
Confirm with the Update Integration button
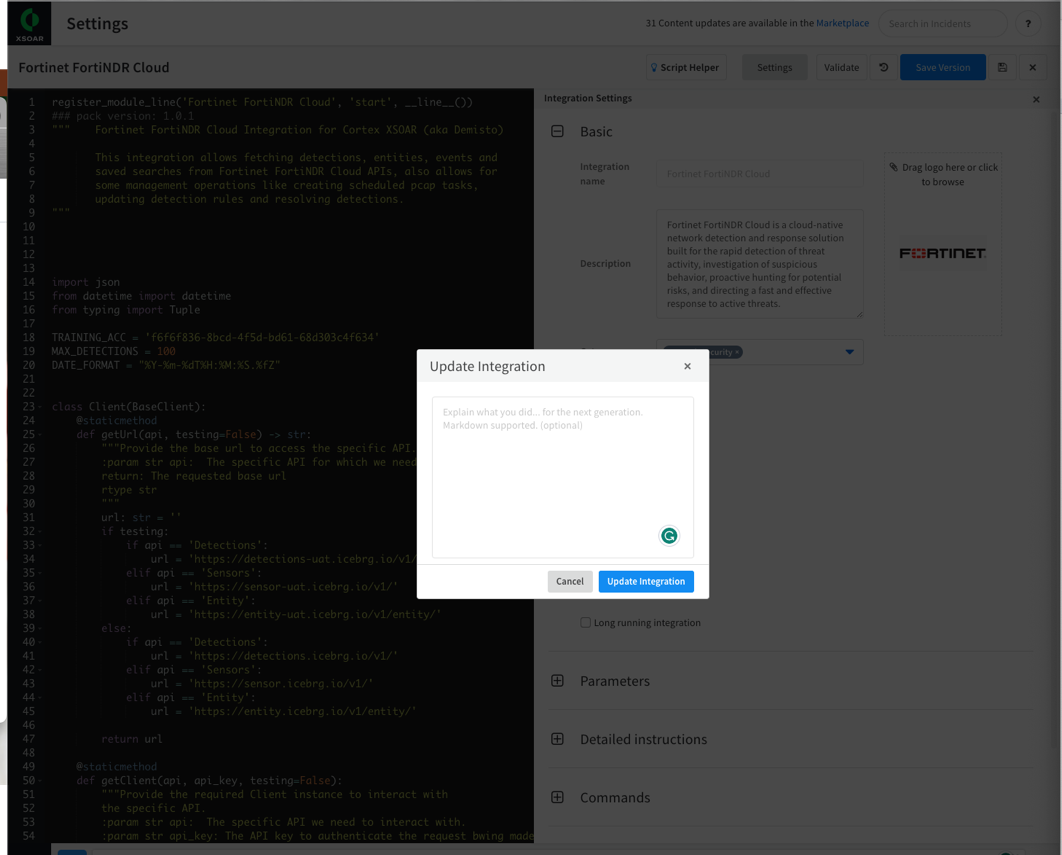pyautogui.click(x=646, y=581)
